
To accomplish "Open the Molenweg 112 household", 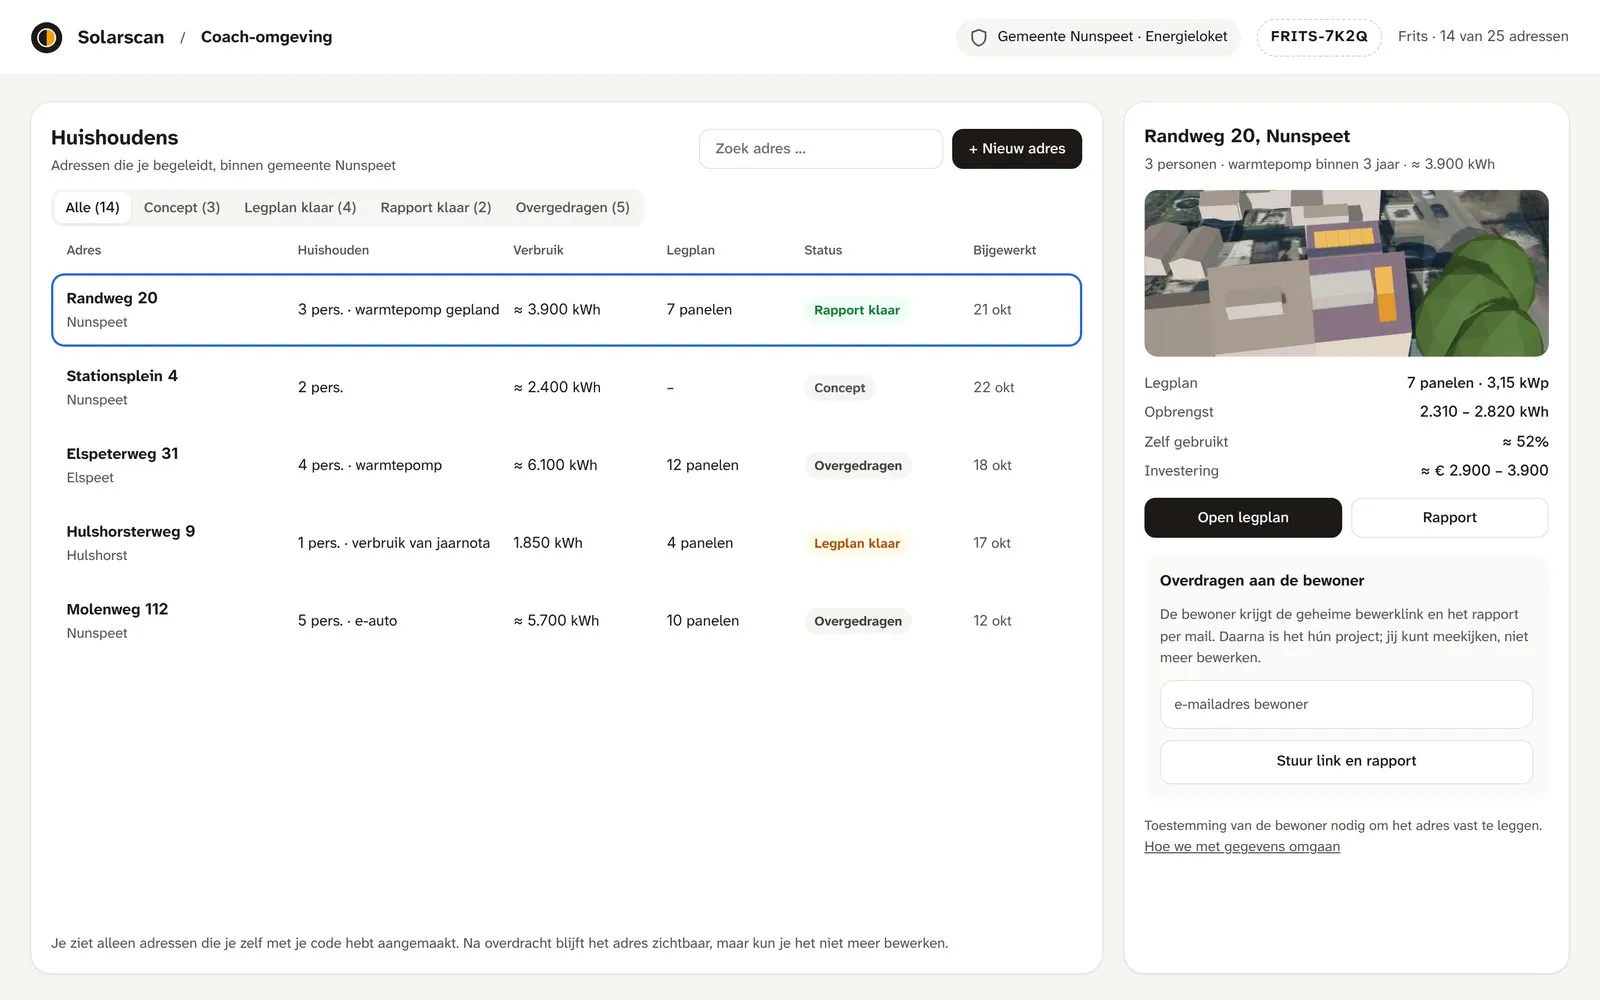I will (566, 621).
